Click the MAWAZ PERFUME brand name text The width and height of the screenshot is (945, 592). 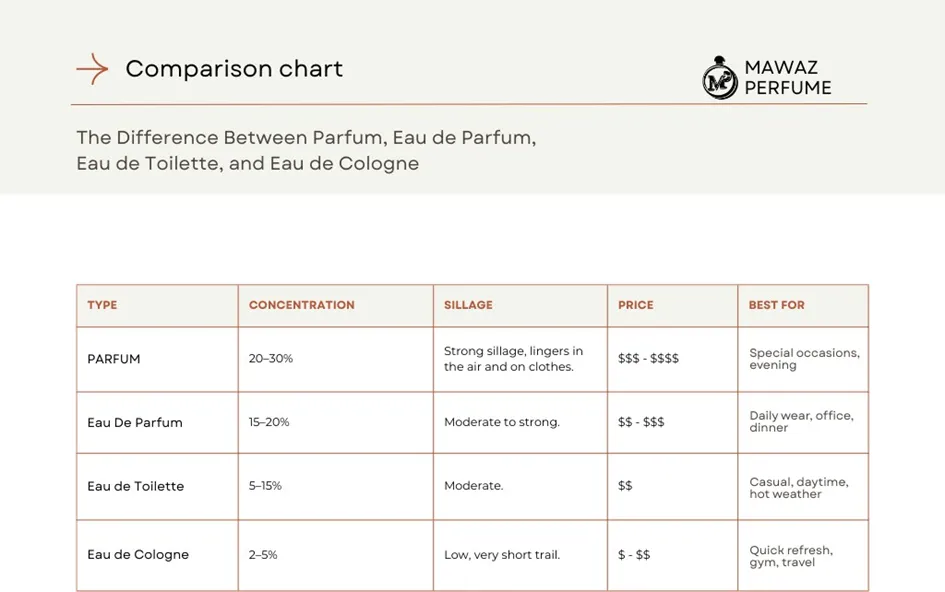pos(787,77)
